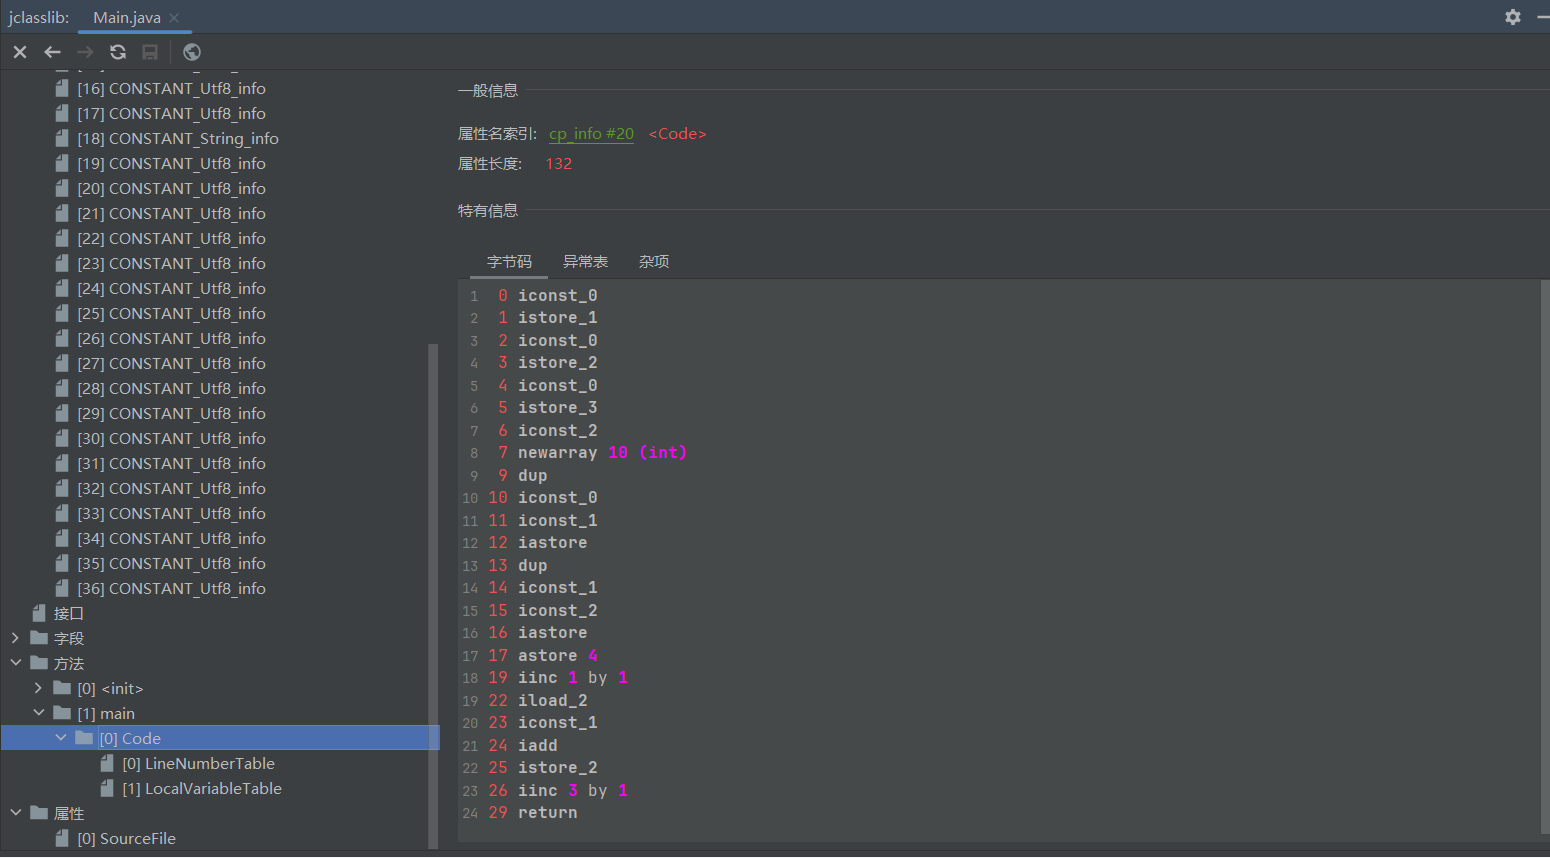Click the back arrow toolbar icon
The width and height of the screenshot is (1550, 858).
click(53, 52)
